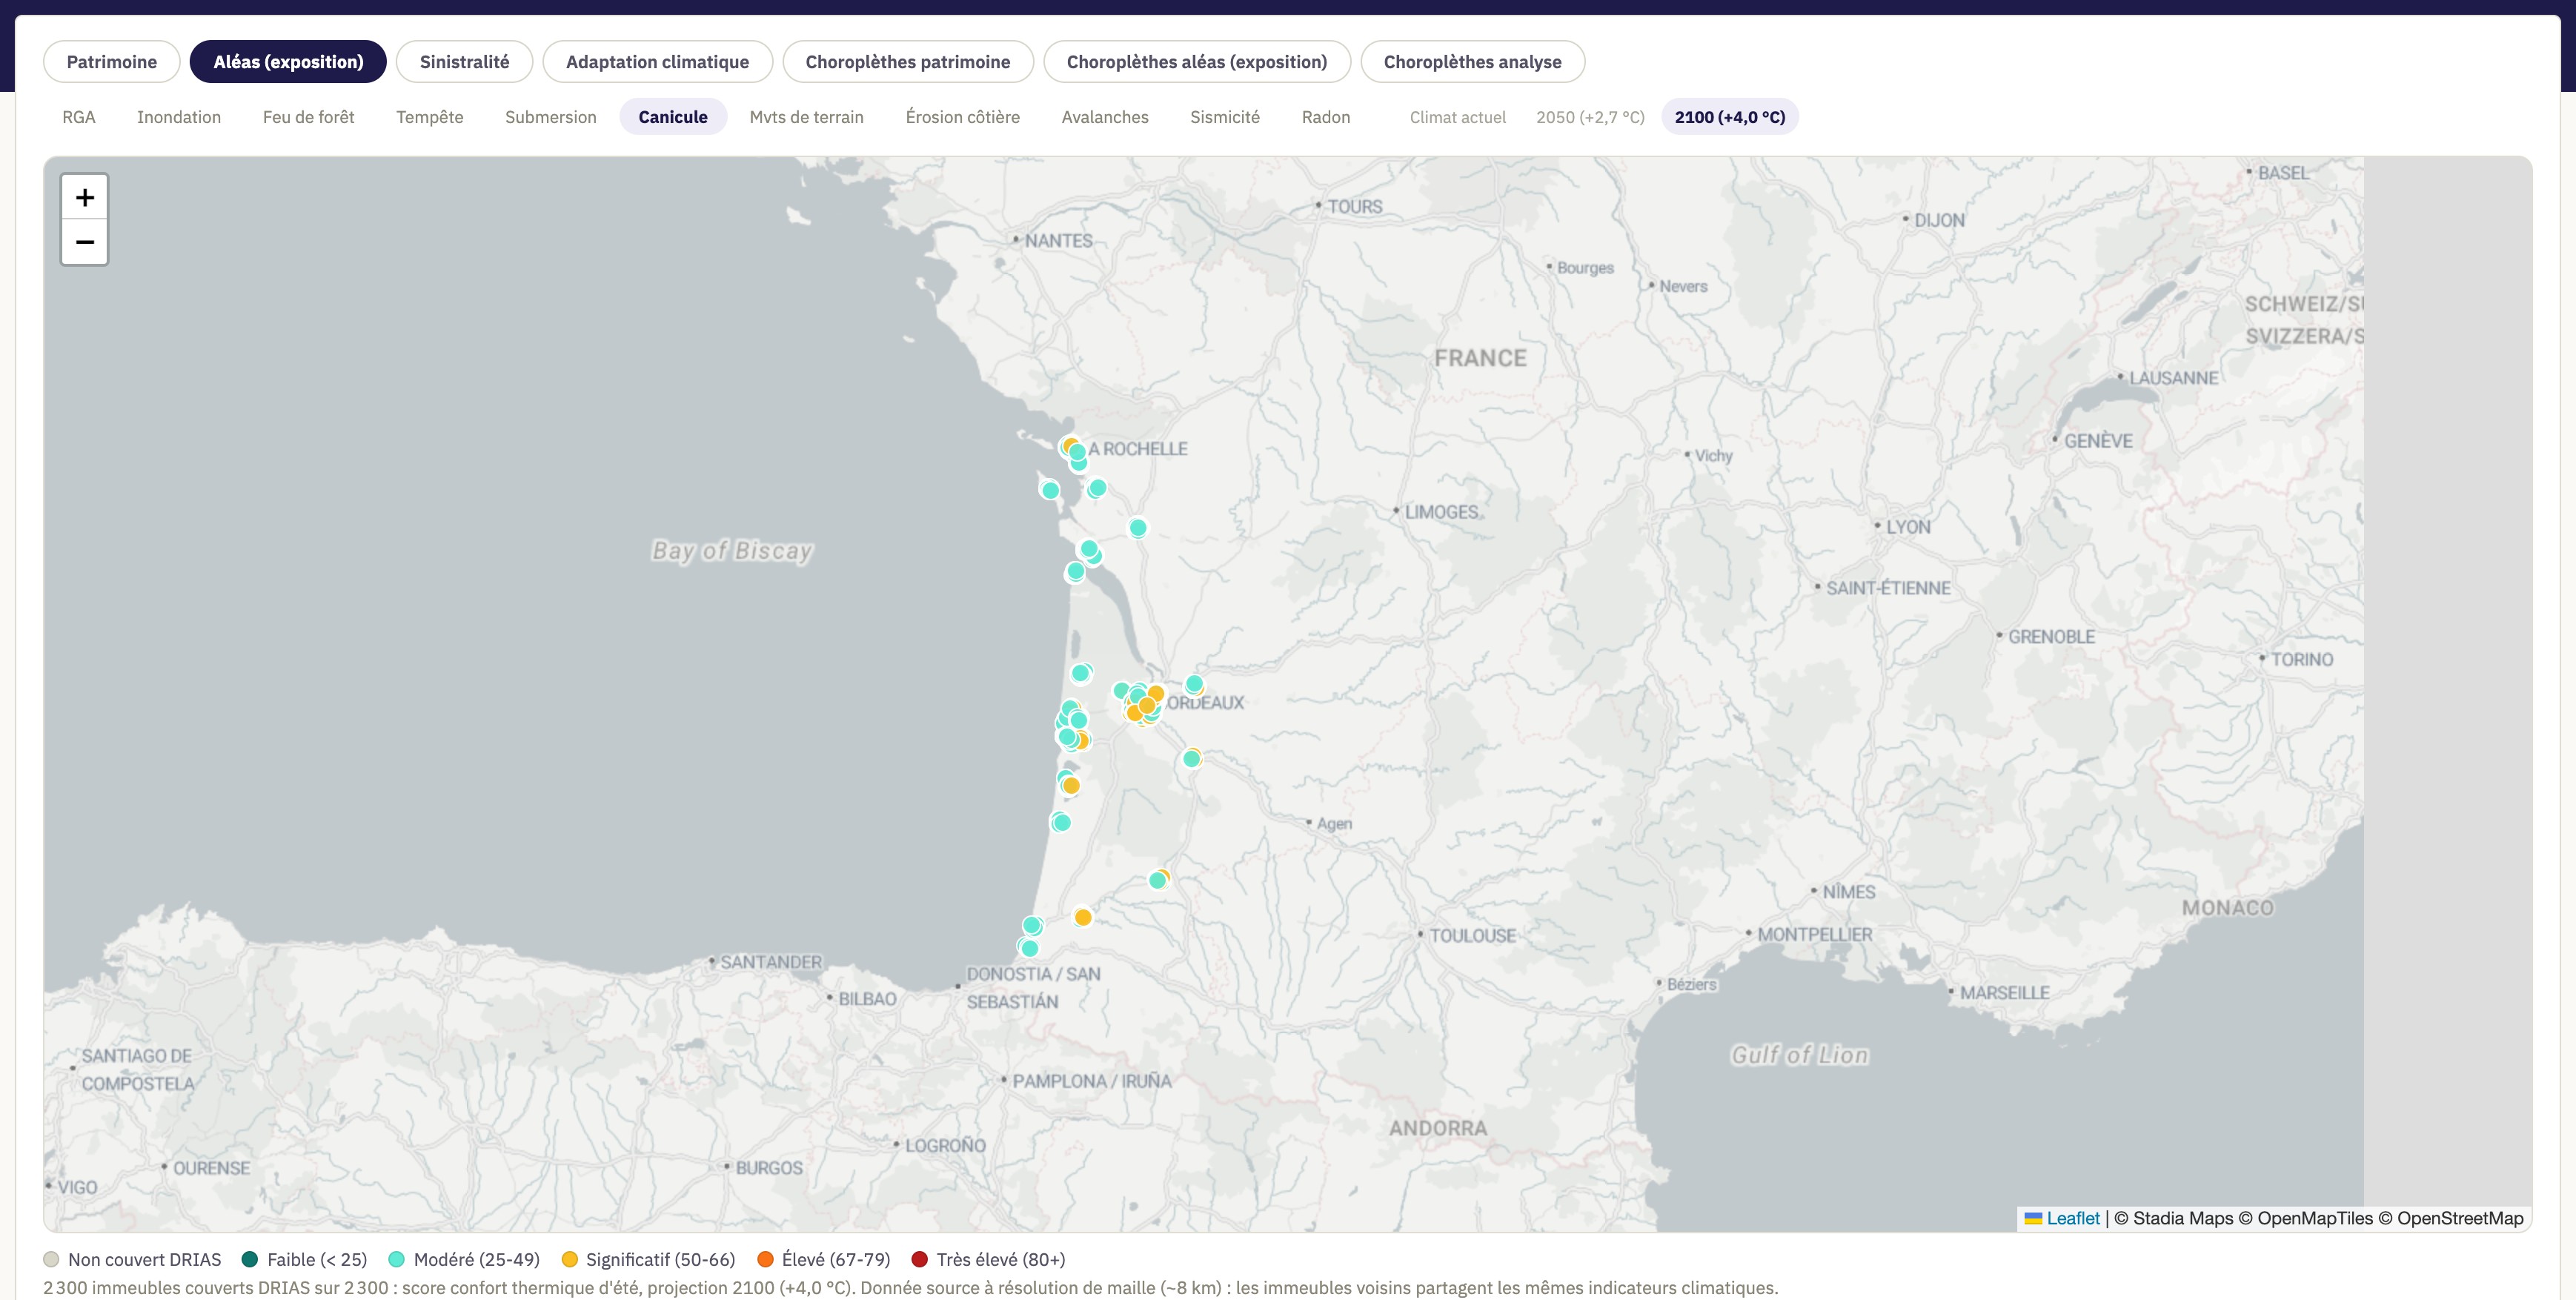Select the Sismicité hazard filter
2576x1300 pixels.
[1224, 117]
